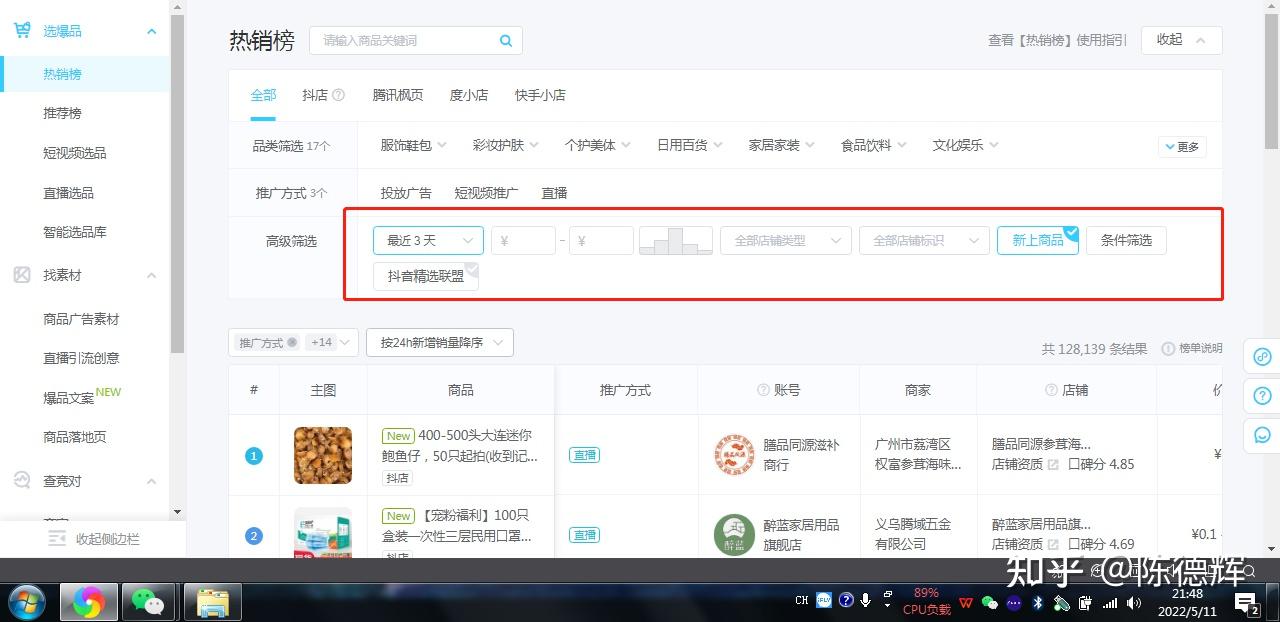Open the Windows Start button
The height and width of the screenshot is (622, 1280).
point(27,601)
